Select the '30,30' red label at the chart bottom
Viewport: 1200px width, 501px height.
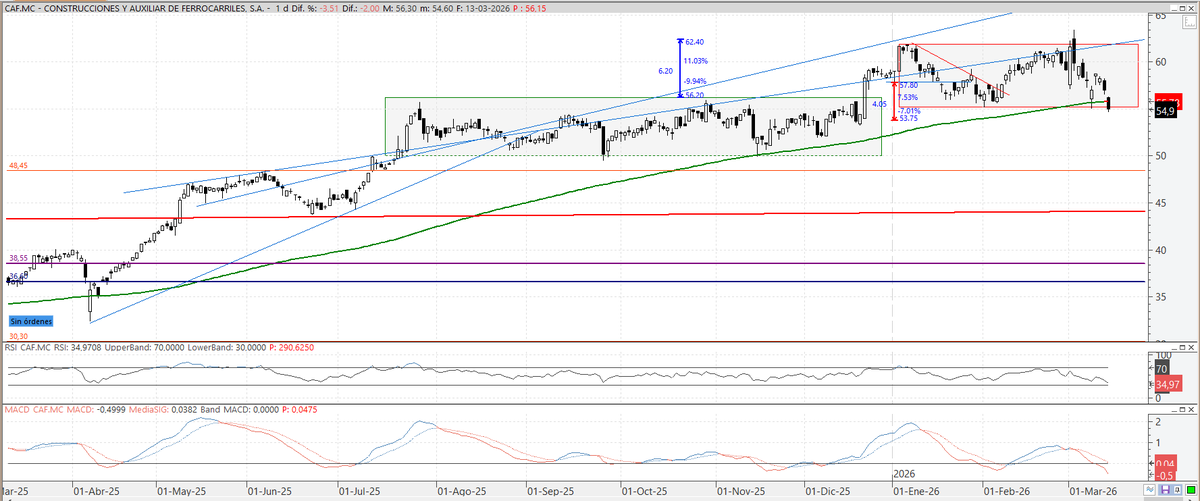[18, 337]
